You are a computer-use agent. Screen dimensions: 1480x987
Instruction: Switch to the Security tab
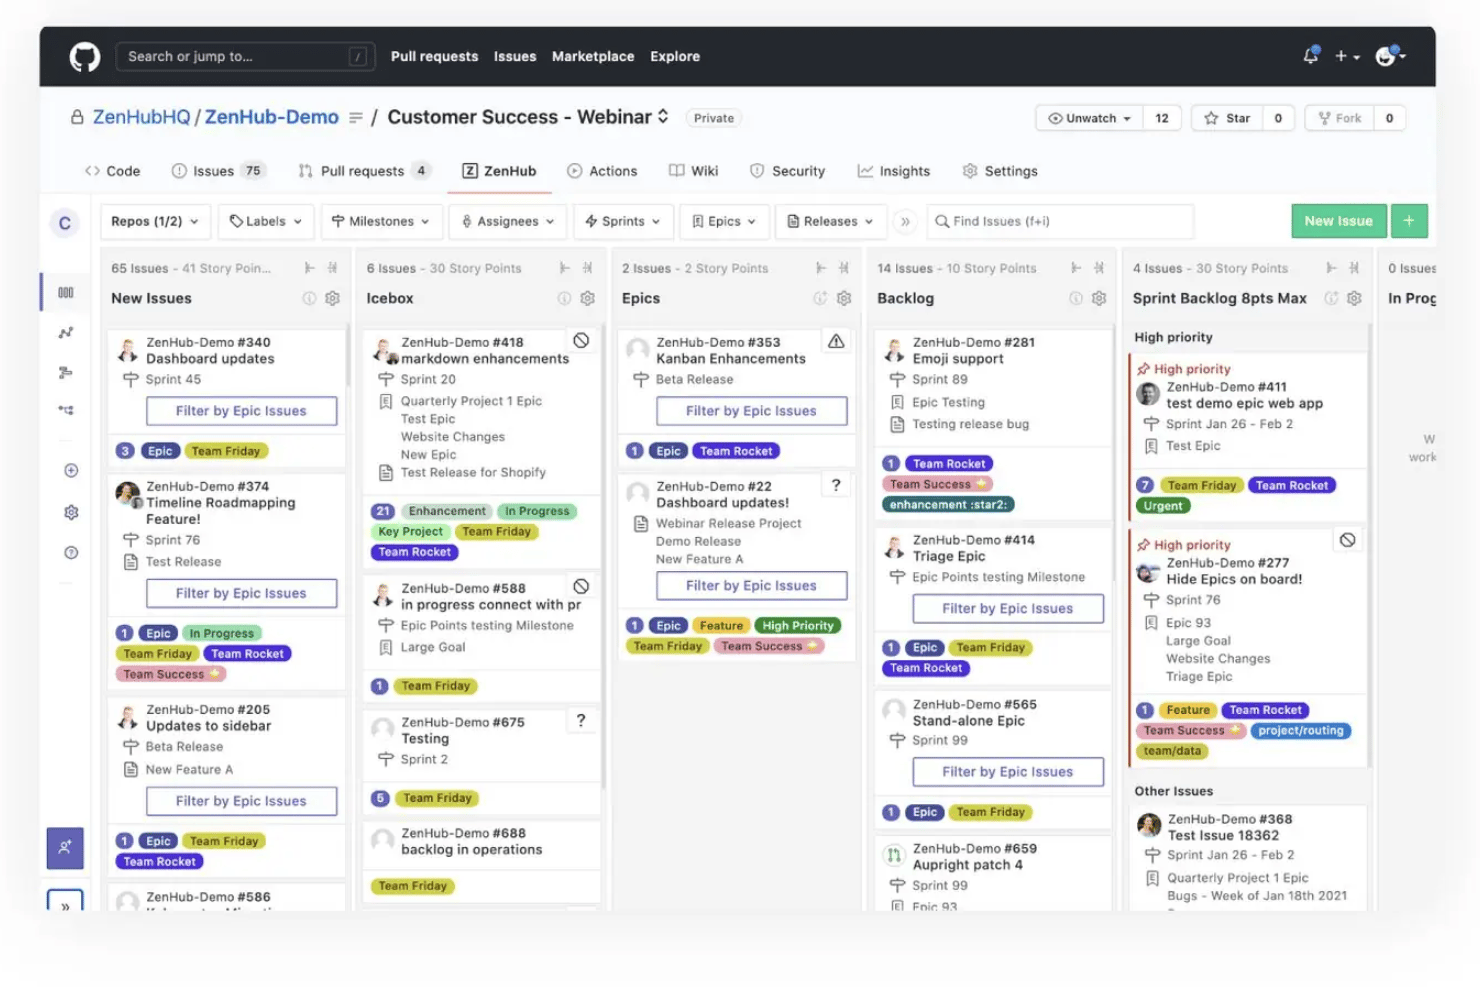788,171
